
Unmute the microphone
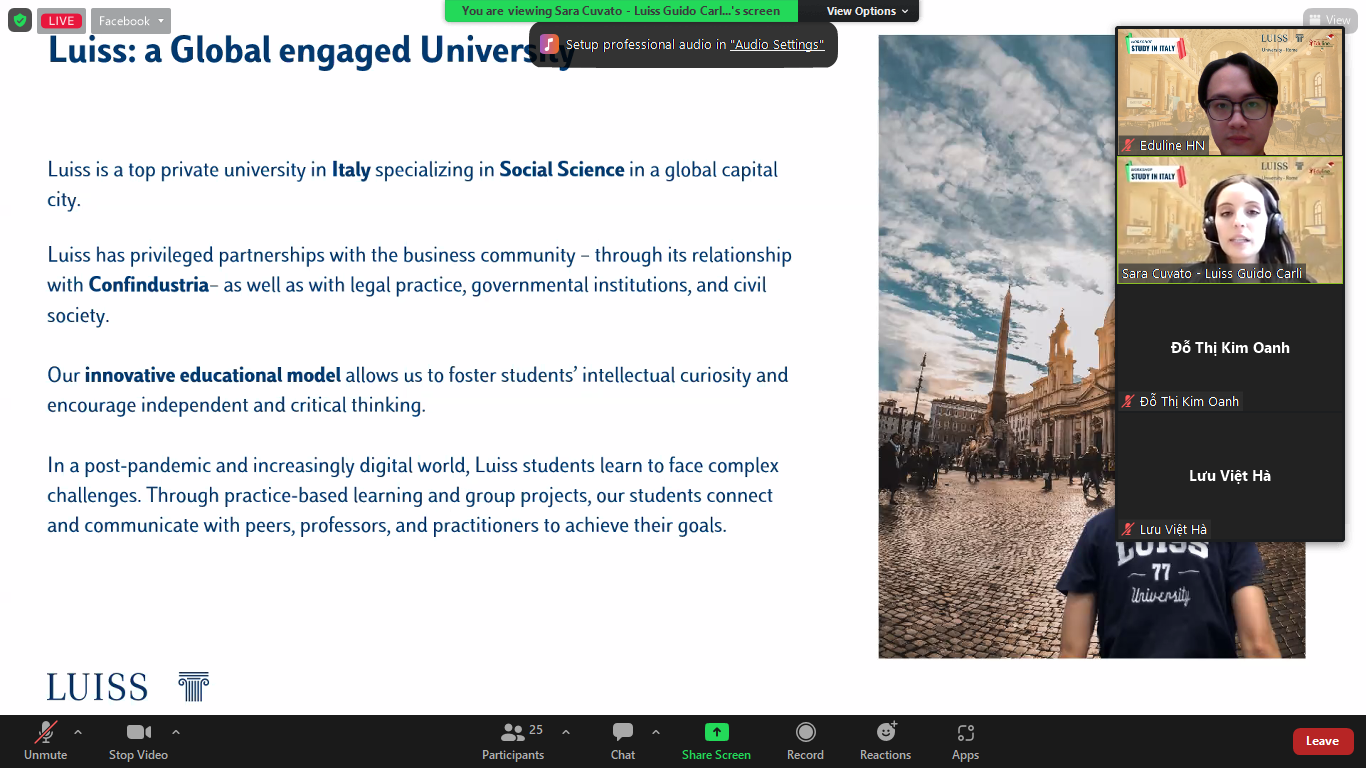pyautogui.click(x=45, y=741)
